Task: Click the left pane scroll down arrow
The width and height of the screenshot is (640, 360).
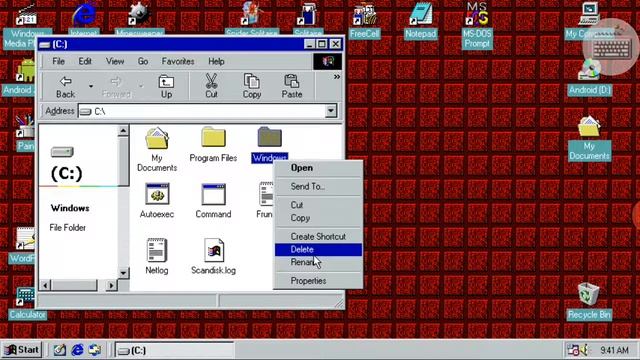Action: click(123, 273)
